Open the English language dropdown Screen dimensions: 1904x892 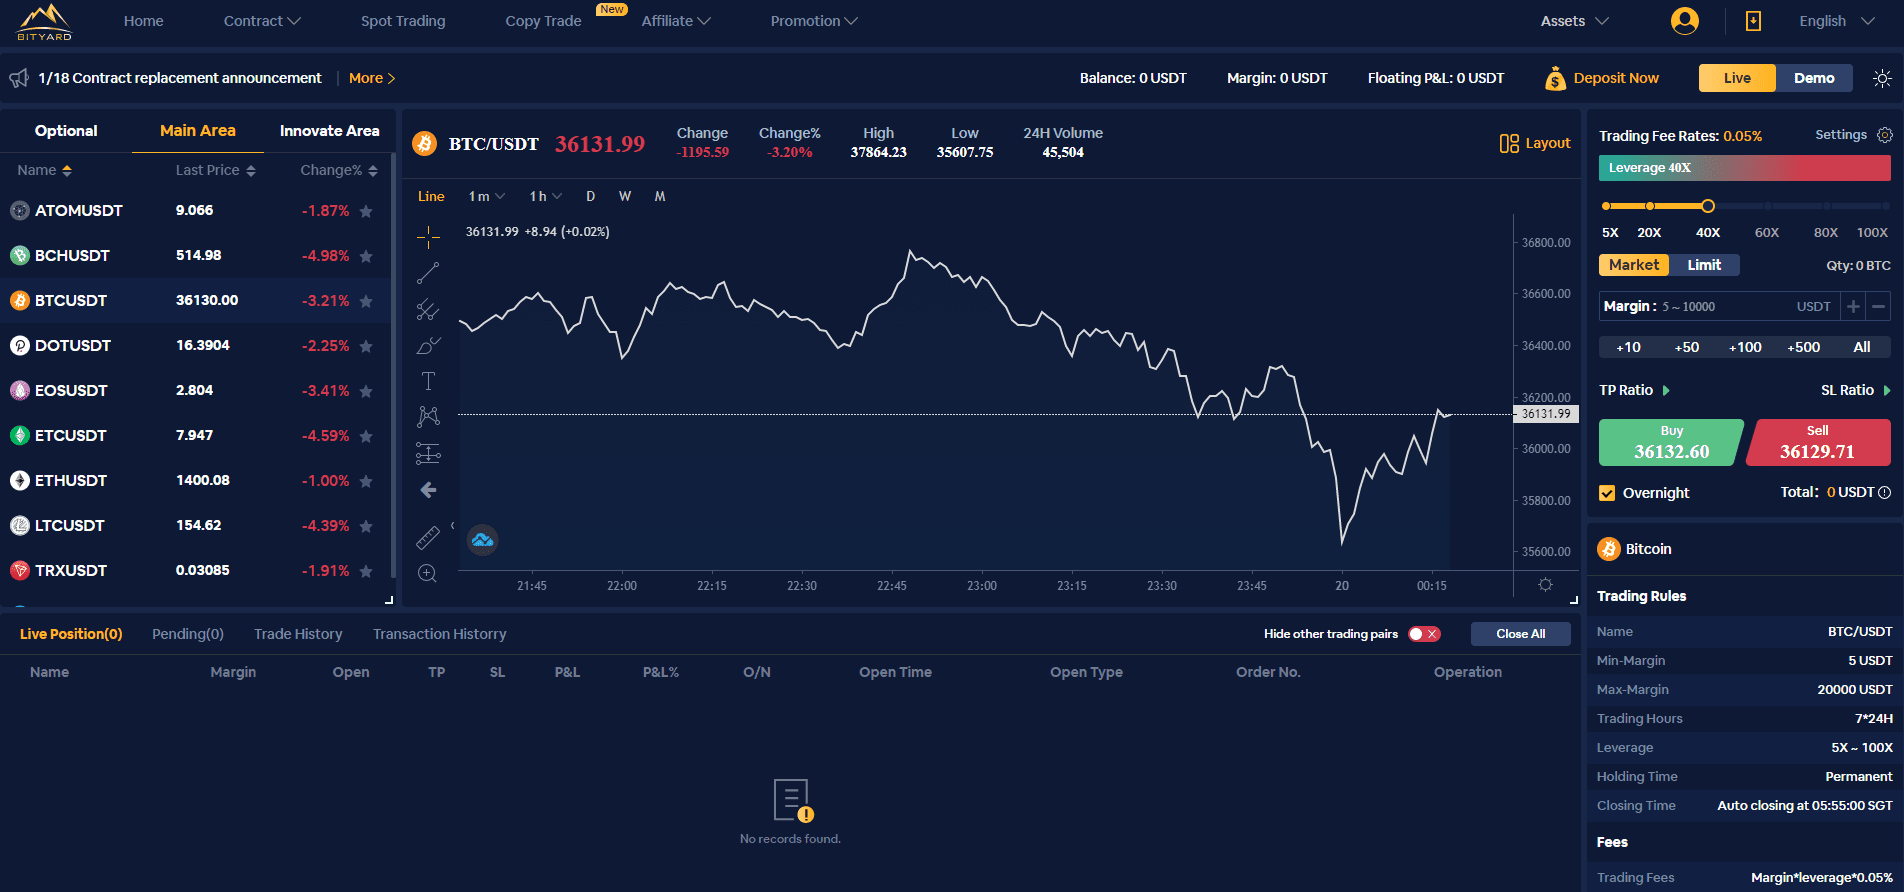(1836, 21)
